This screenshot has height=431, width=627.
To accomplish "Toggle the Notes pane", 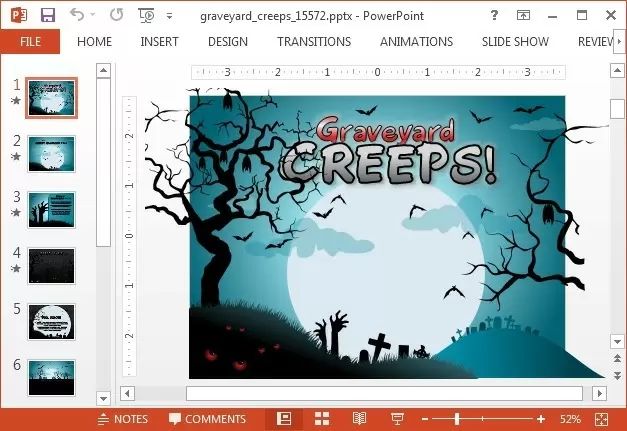I will (122, 419).
